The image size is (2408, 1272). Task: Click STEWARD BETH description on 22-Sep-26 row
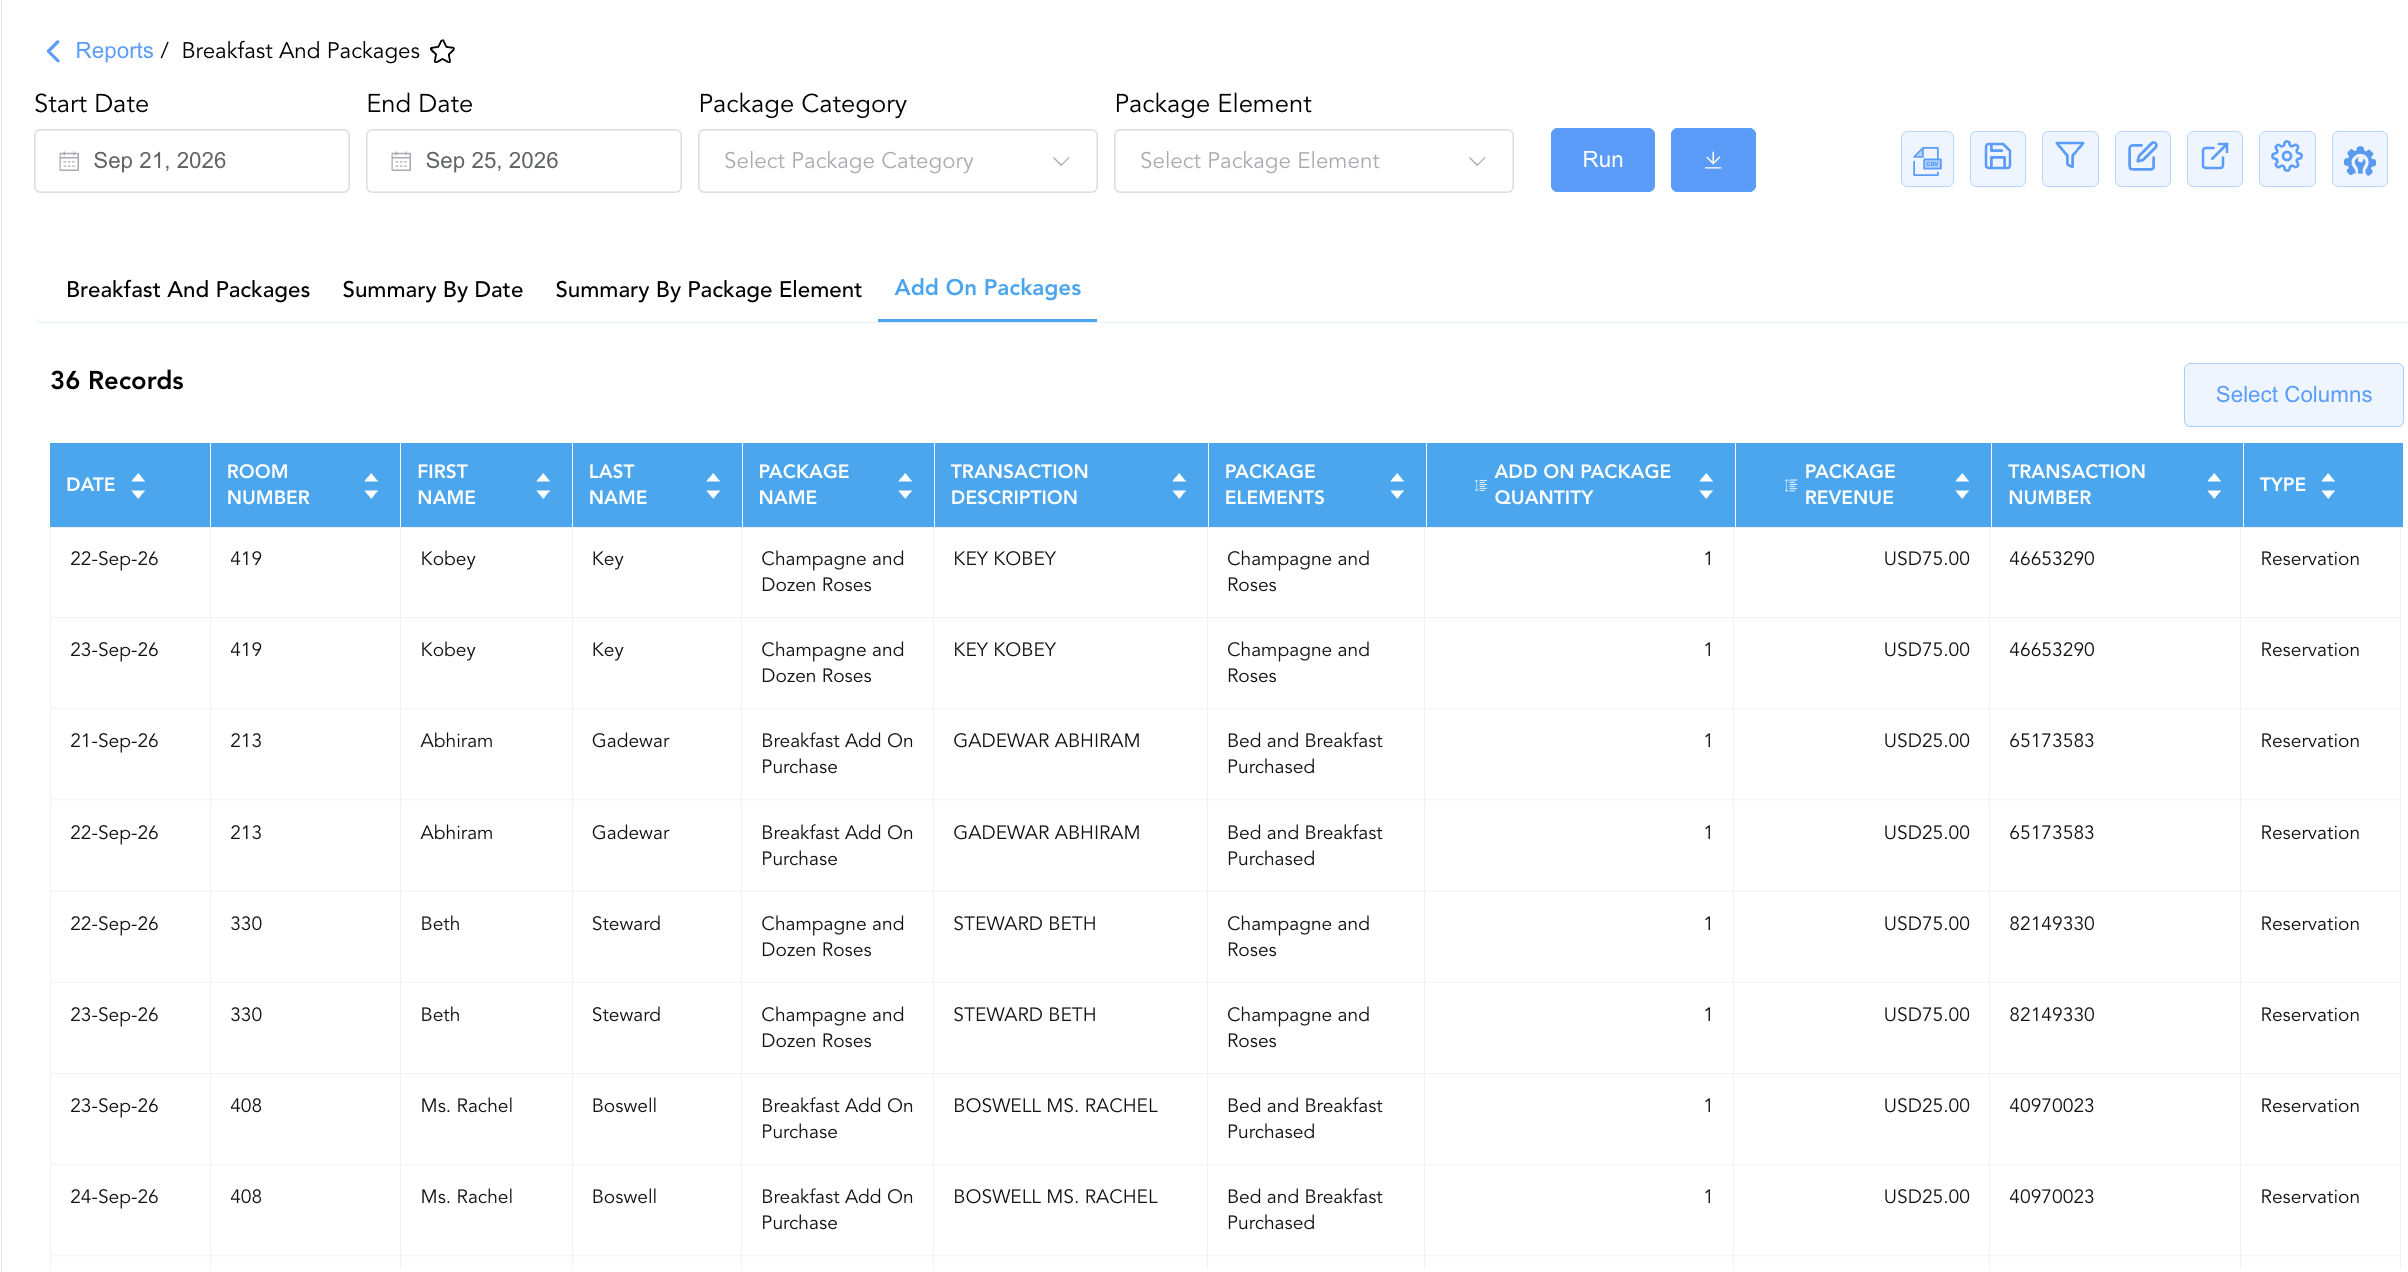[x=1024, y=924]
